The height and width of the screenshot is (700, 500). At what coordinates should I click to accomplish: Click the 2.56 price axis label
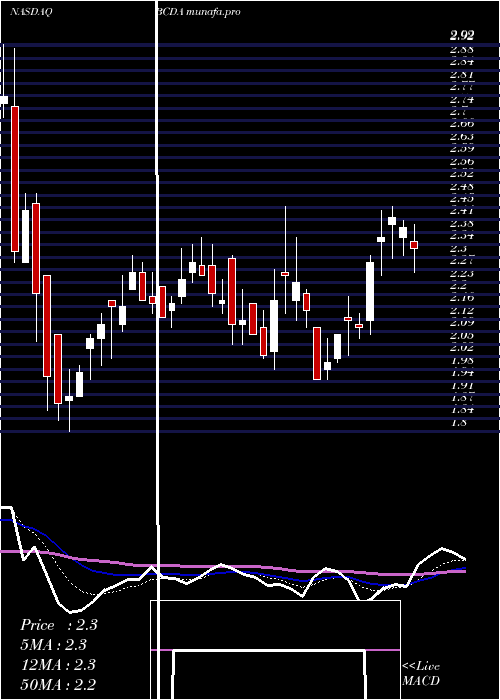click(x=462, y=162)
